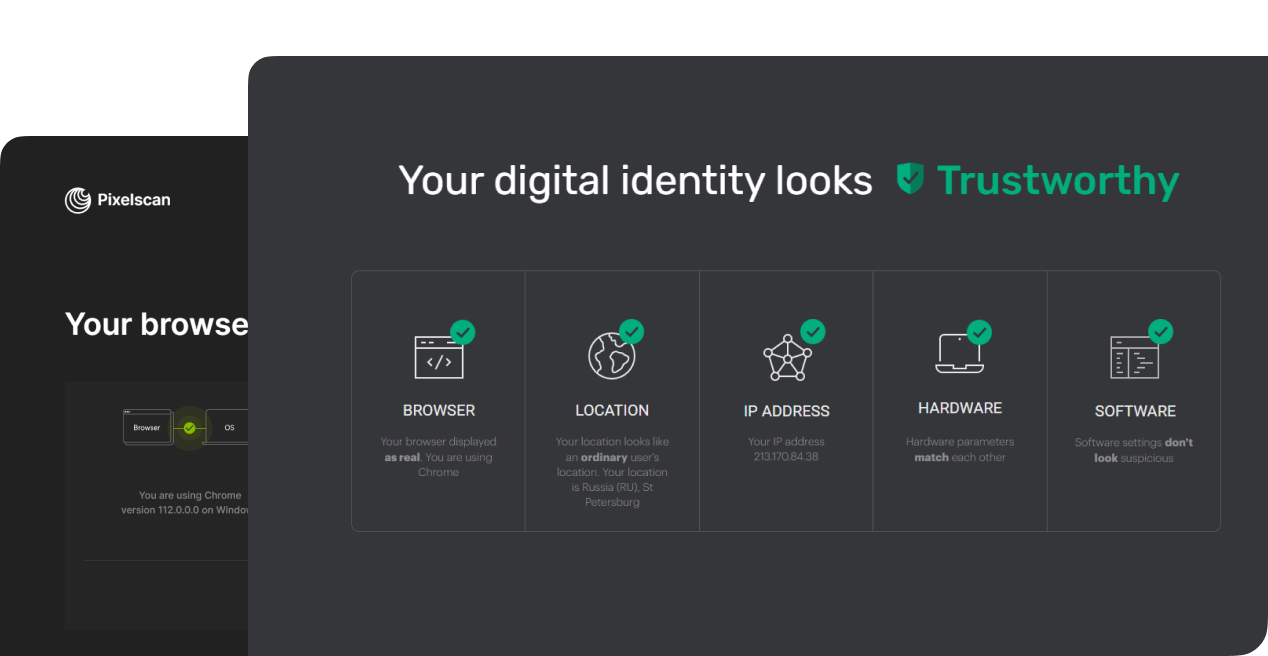Open the IP address 213.170.84.38 link
This screenshot has width=1268, height=656.
(x=786, y=457)
